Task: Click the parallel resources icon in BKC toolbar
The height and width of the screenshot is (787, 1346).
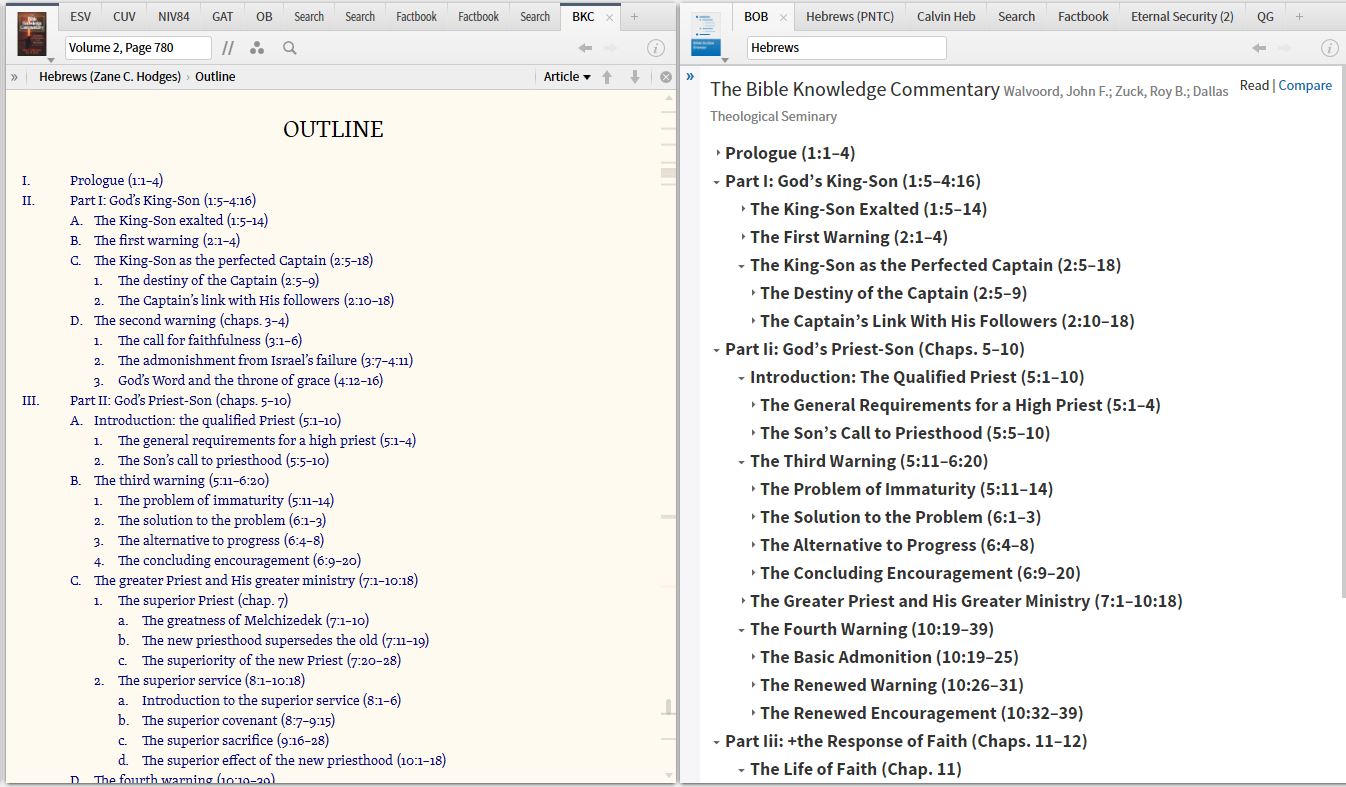Action: pyautogui.click(x=227, y=48)
